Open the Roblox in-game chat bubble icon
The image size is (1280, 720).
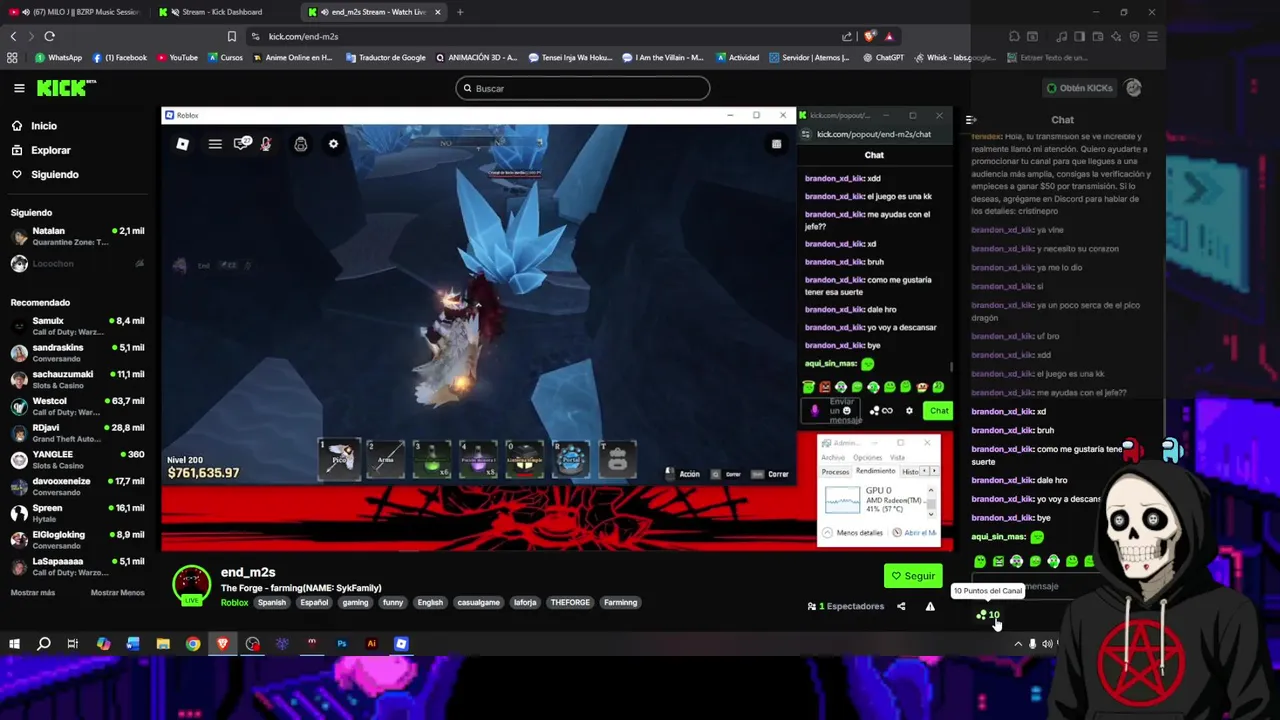[241, 144]
